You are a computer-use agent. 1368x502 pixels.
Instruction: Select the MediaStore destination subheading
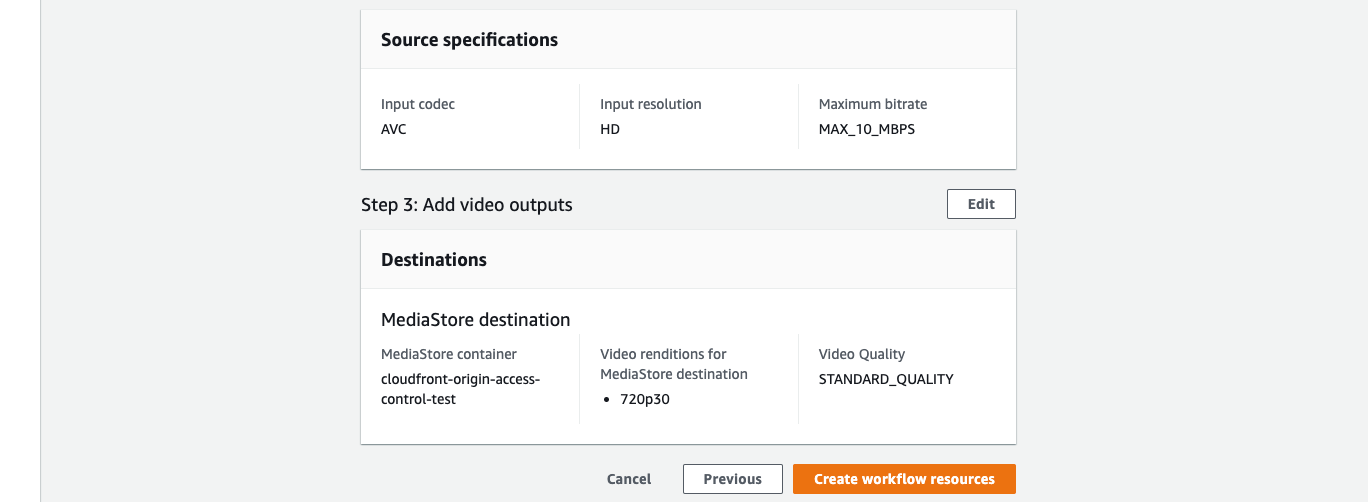pyautogui.click(x=475, y=320)
